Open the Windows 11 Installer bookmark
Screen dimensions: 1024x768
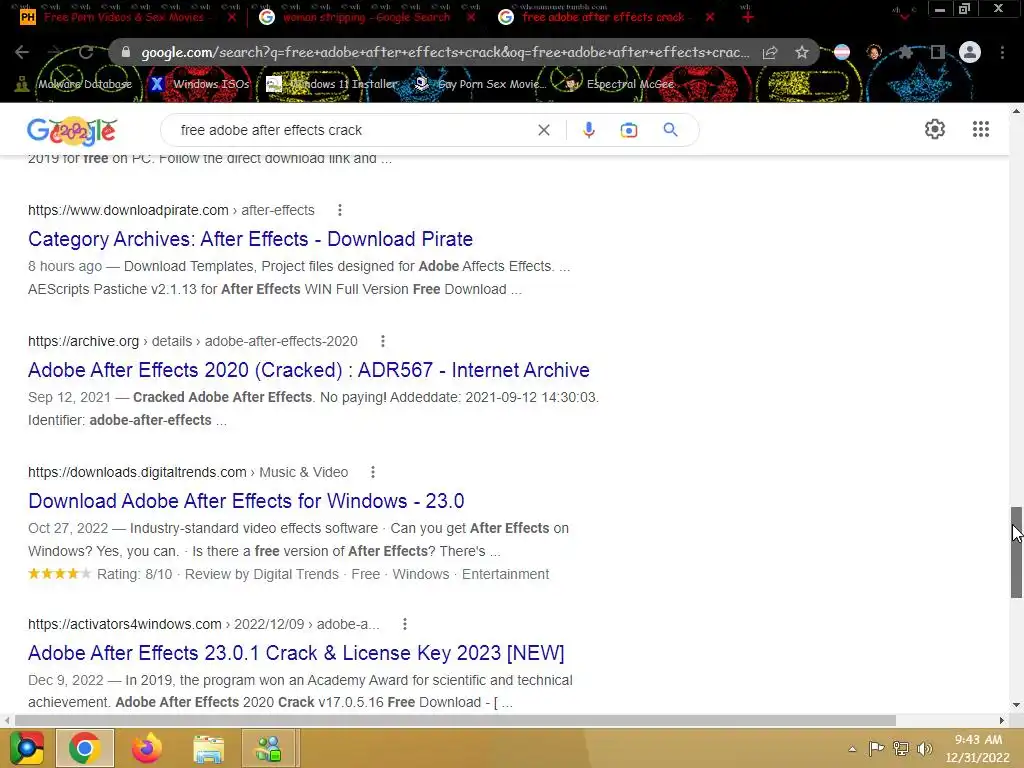[332, 84]
